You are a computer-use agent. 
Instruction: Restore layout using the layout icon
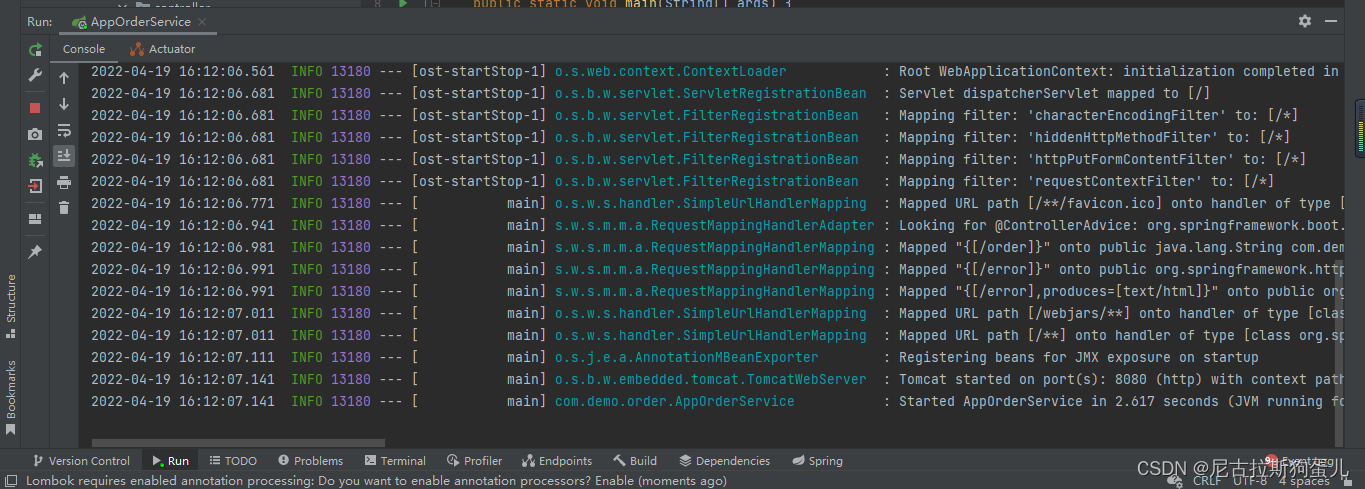(35, 219)
